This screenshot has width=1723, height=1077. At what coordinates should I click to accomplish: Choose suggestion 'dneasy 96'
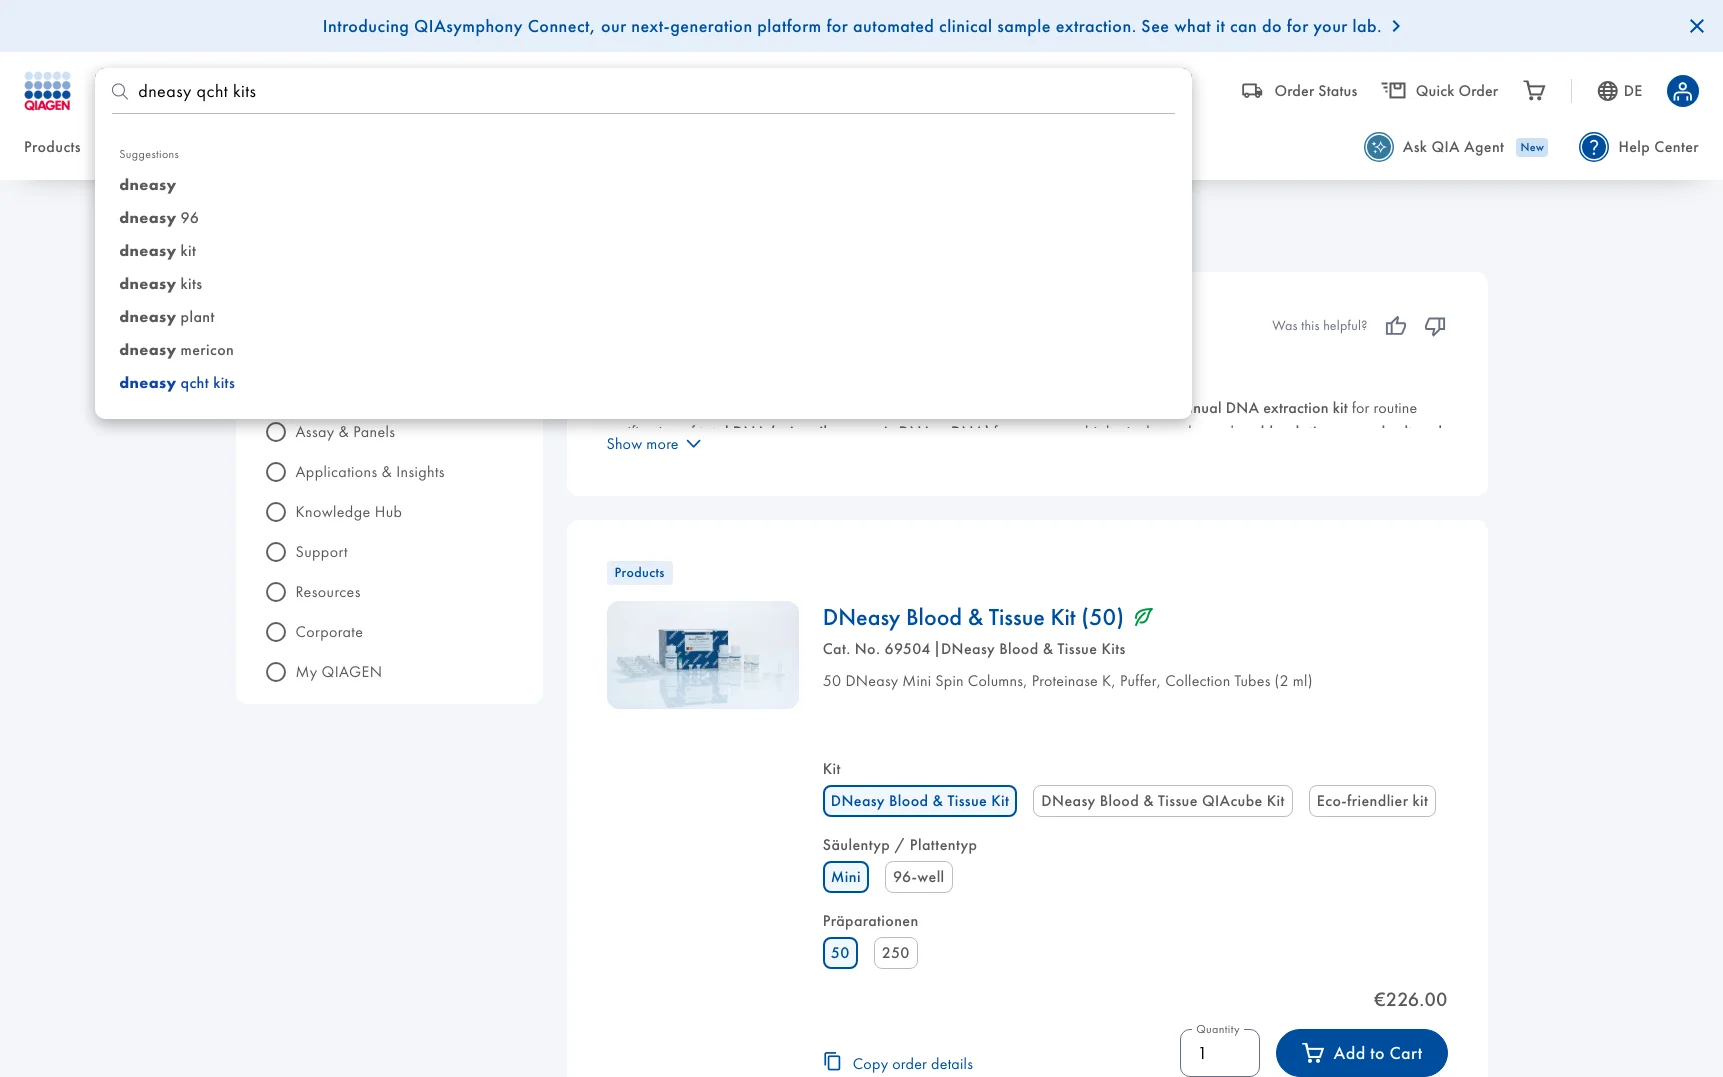[159, 218]
